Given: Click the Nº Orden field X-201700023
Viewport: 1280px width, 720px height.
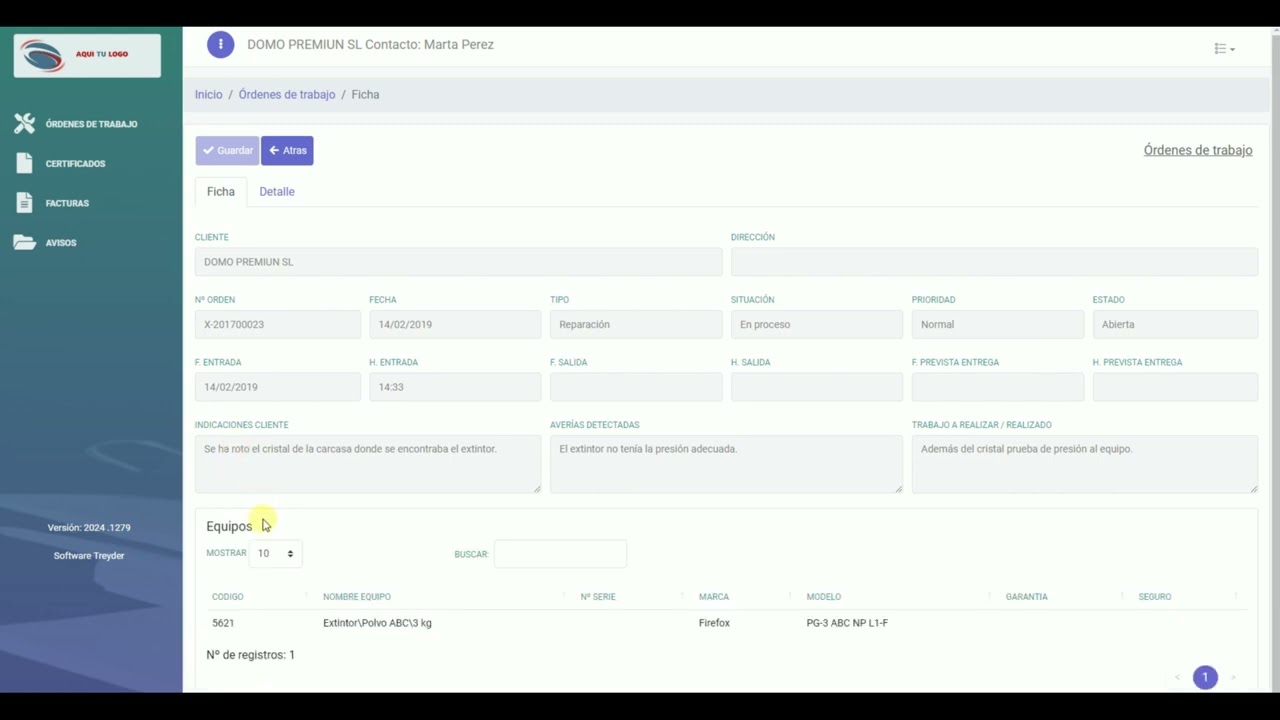Looking at the screenshot, I should (278, 324).
